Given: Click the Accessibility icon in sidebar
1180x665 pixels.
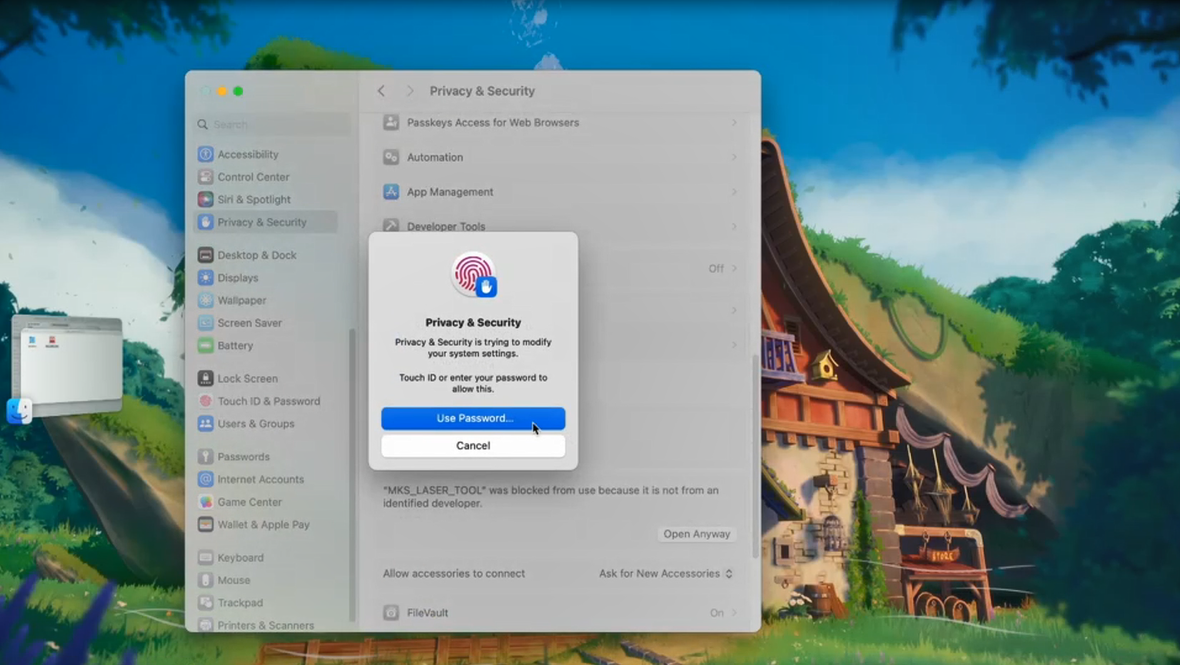Looking at the screenshot, I should 205,154.
